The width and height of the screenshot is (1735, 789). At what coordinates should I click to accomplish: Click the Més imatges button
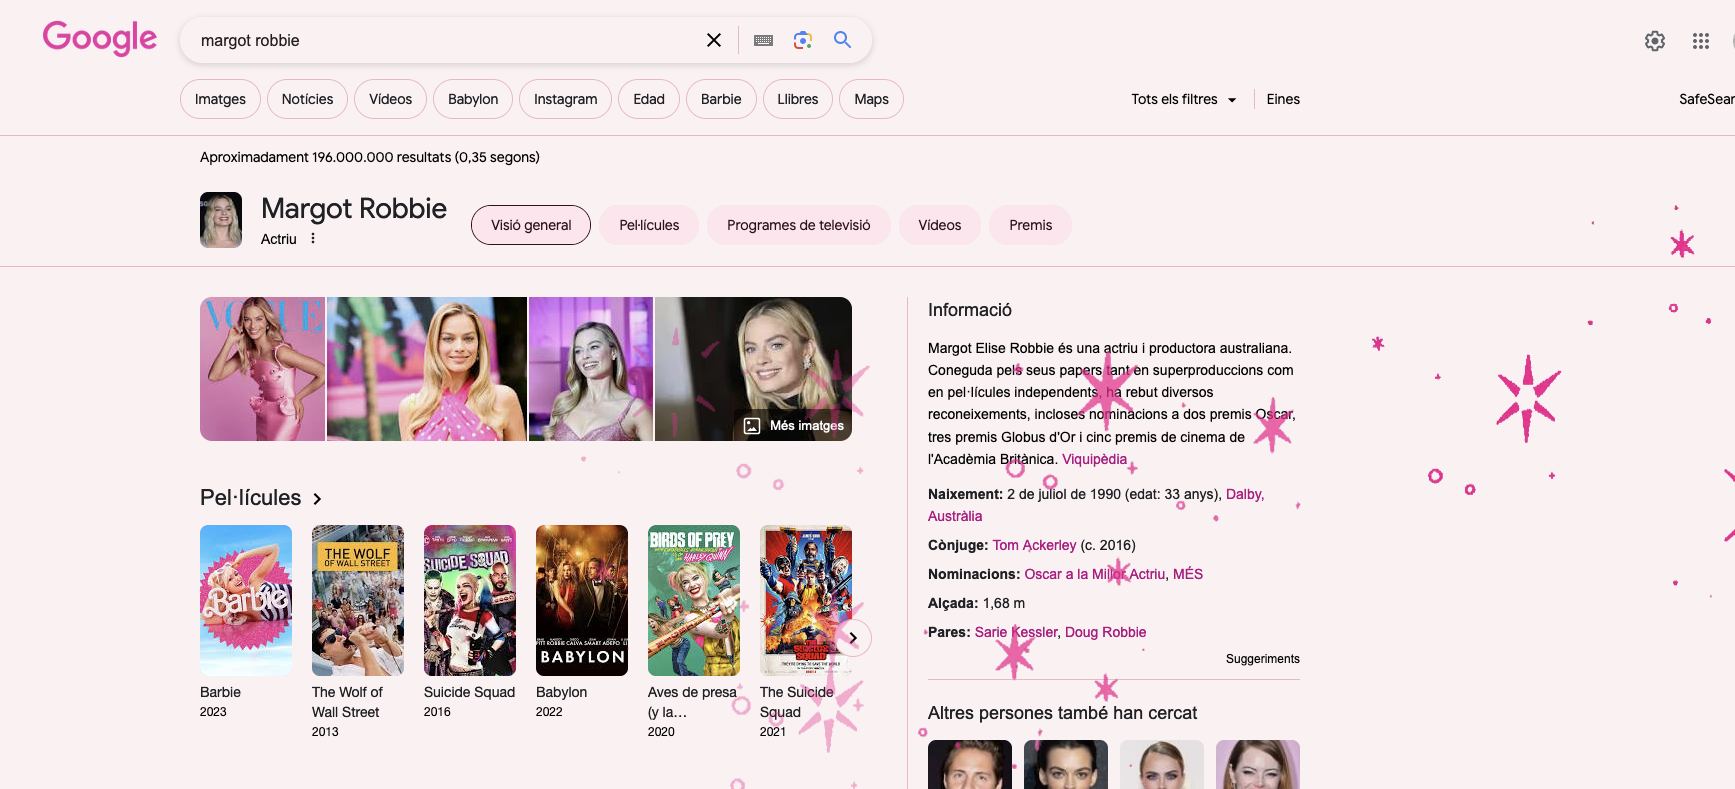794,426
